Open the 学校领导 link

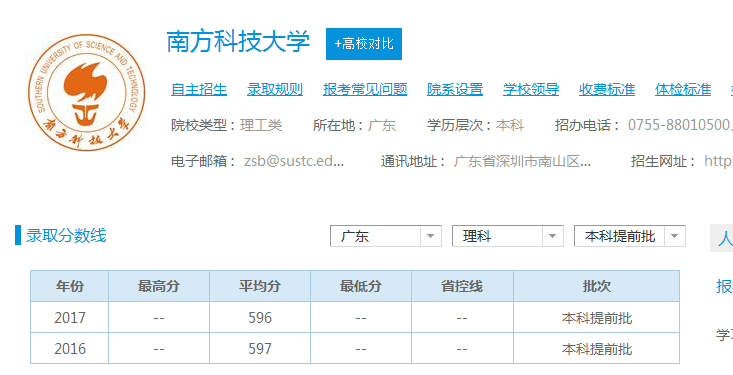pyautogui.click(x=531, y=89)
